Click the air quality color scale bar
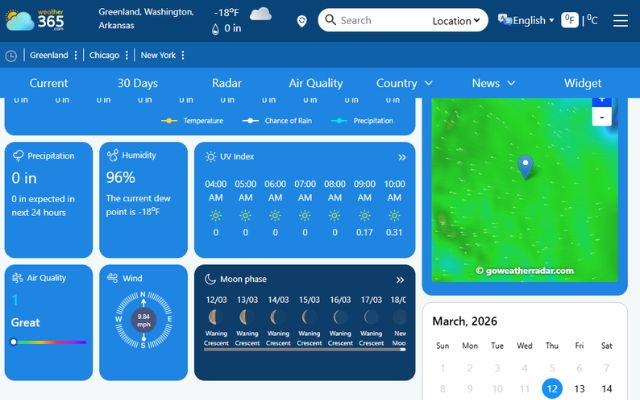Screen dimensions: 640x400 [49, 342]
